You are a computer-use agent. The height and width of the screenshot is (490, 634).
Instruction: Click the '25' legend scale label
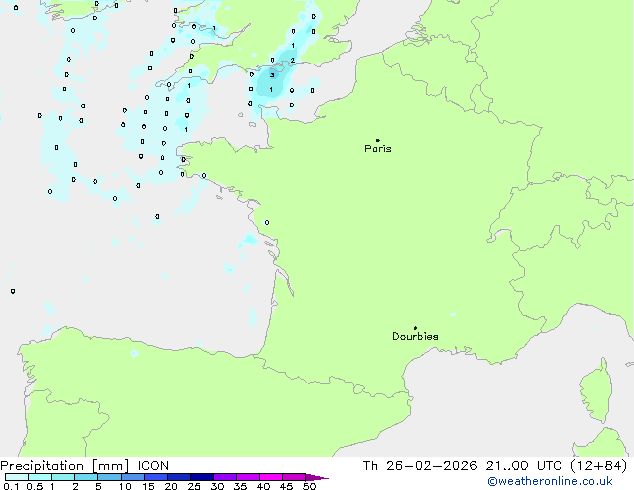[x=194, y=486]
